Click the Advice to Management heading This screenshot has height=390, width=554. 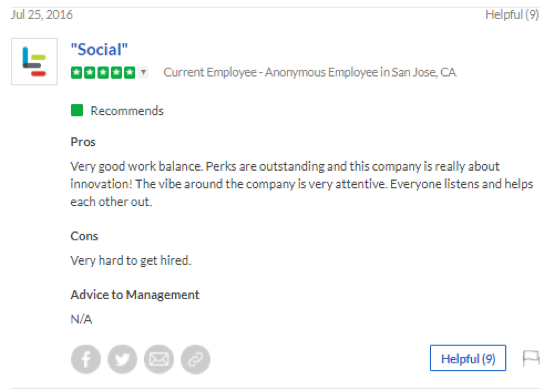tap(135, 295)
